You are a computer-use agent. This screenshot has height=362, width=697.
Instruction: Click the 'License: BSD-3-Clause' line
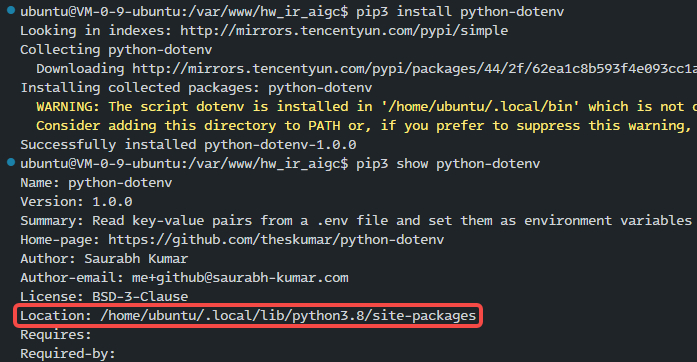(104, 297)
